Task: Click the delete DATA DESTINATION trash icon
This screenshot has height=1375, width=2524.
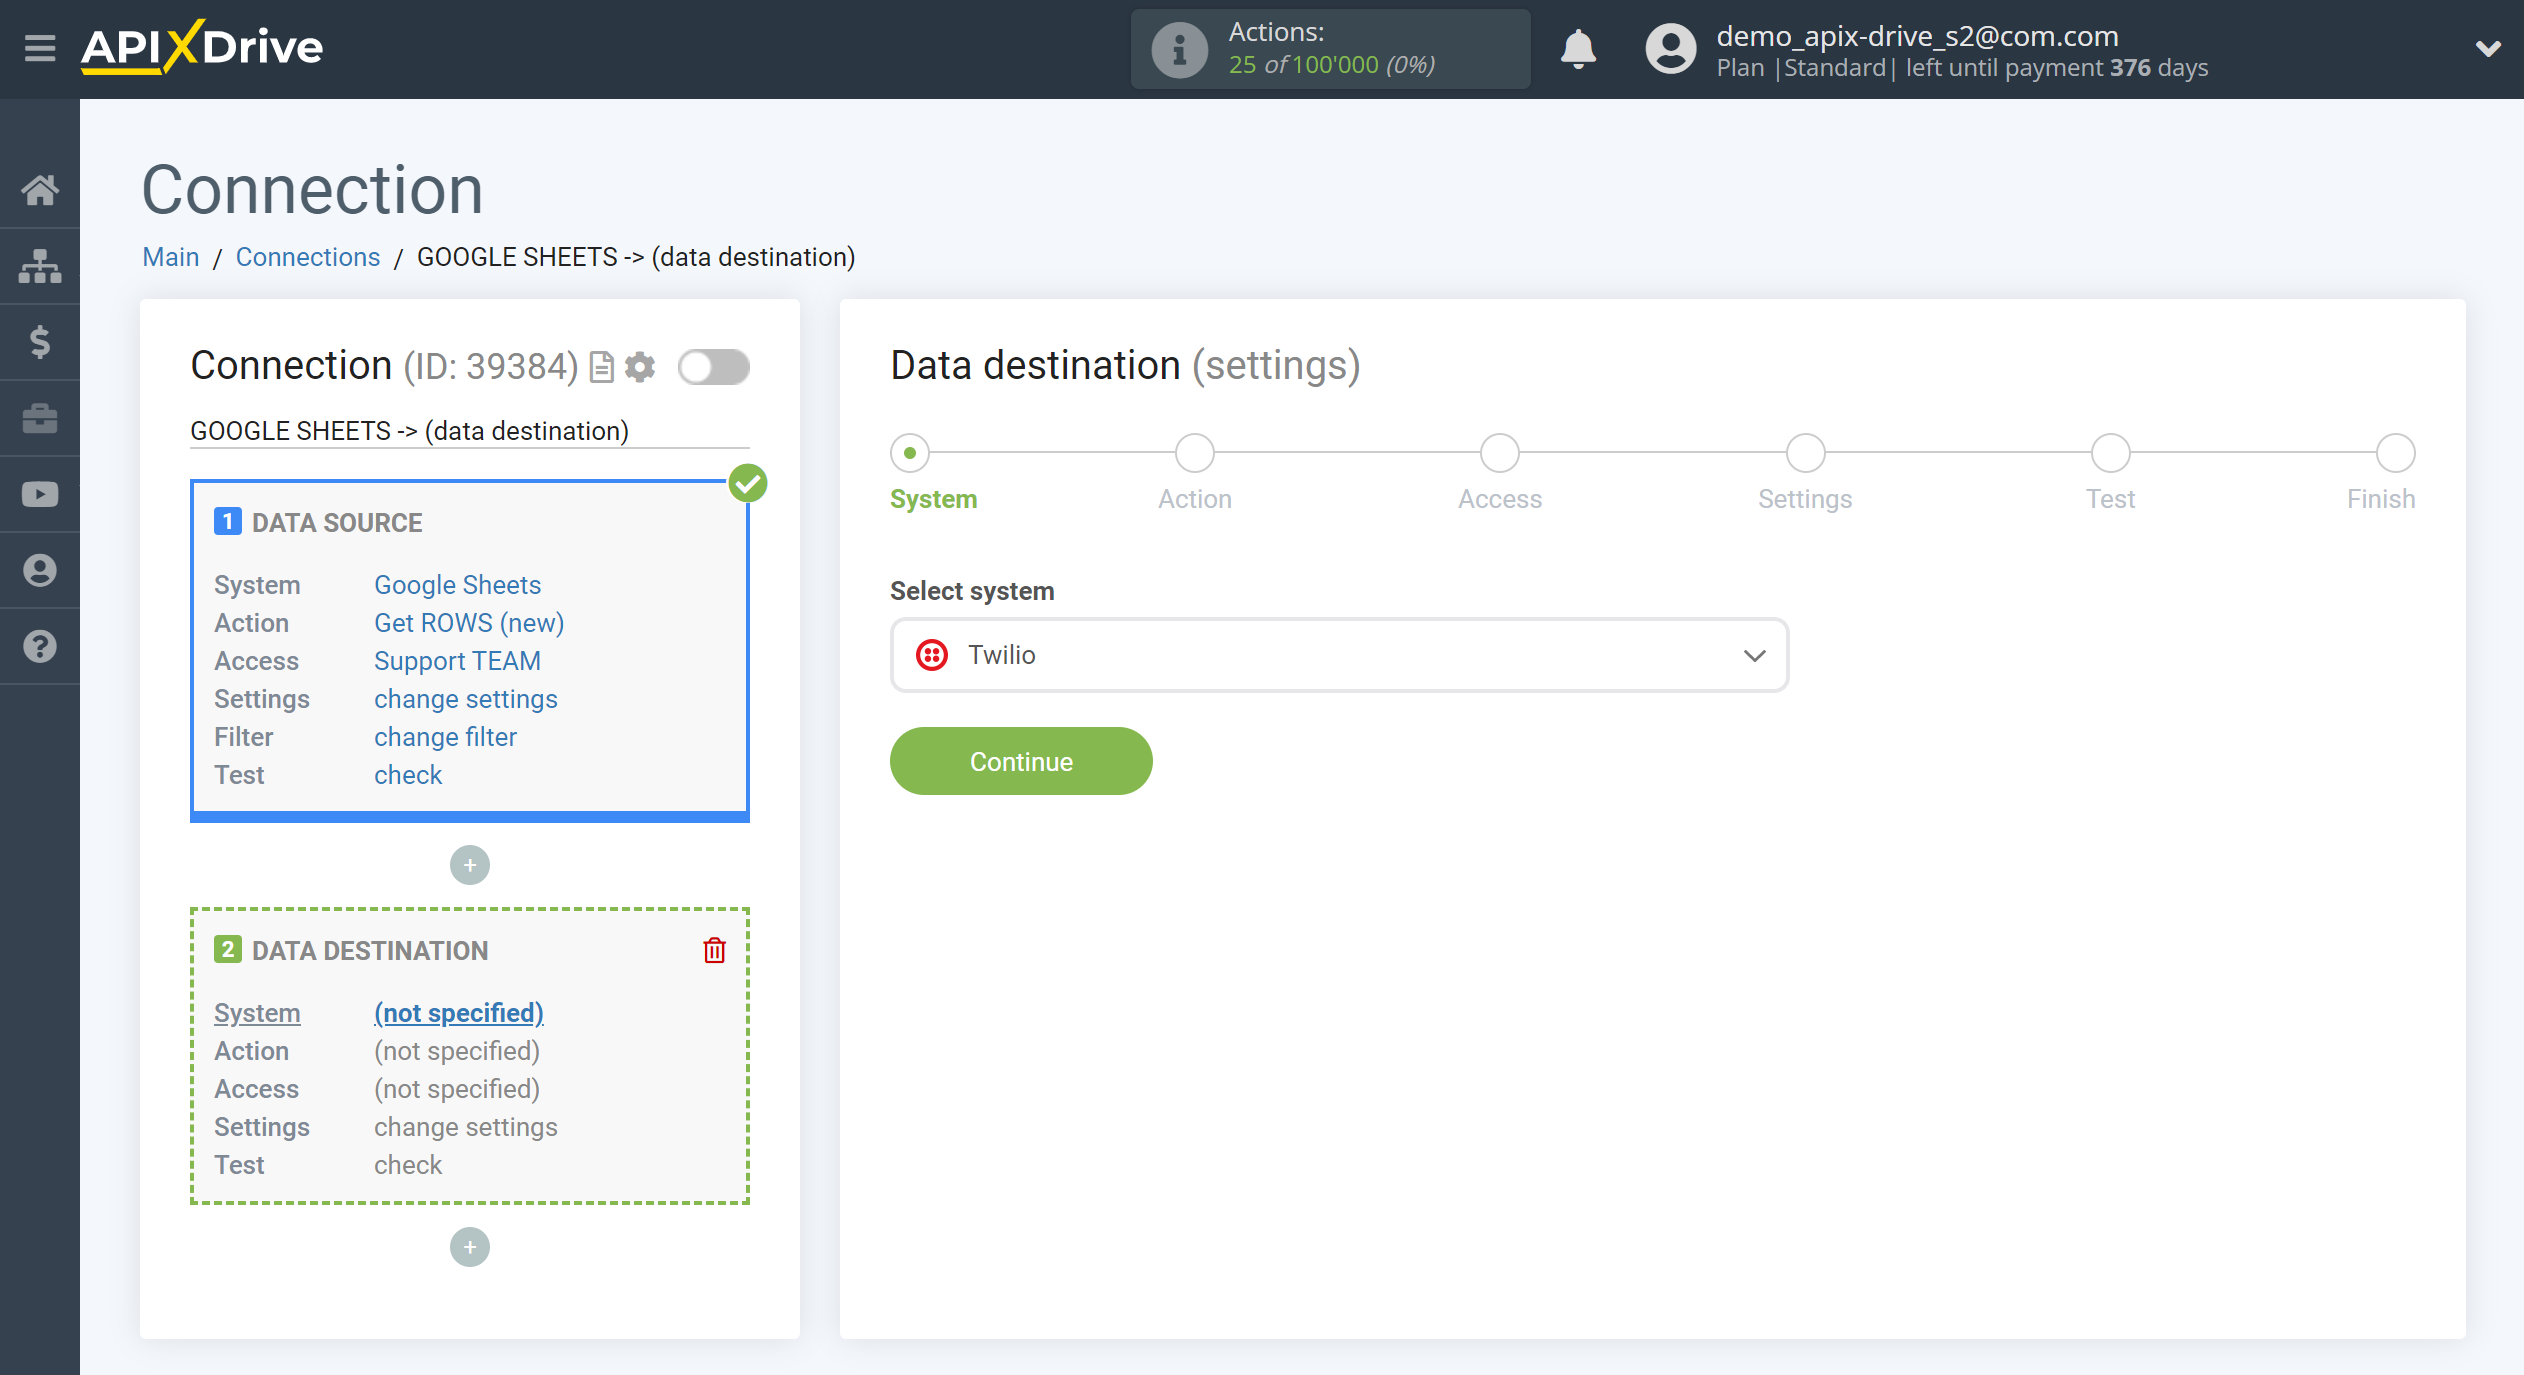Action: pos(714,950)
